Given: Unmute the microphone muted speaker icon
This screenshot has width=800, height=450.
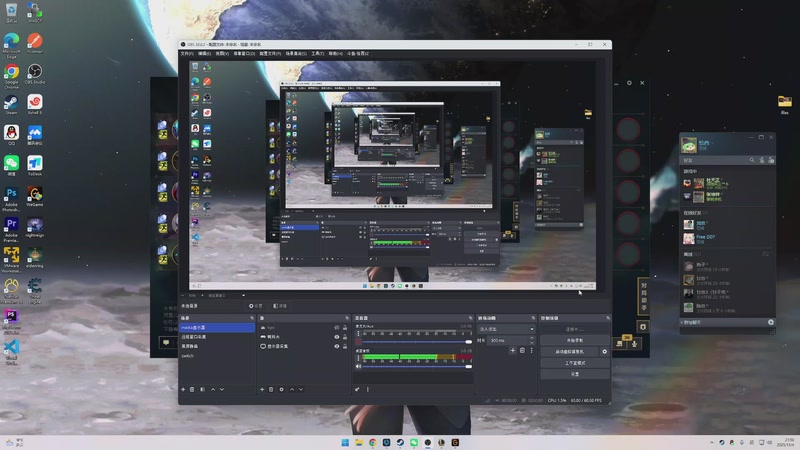Looking at the screenshot, I should (x=358, y=341).
